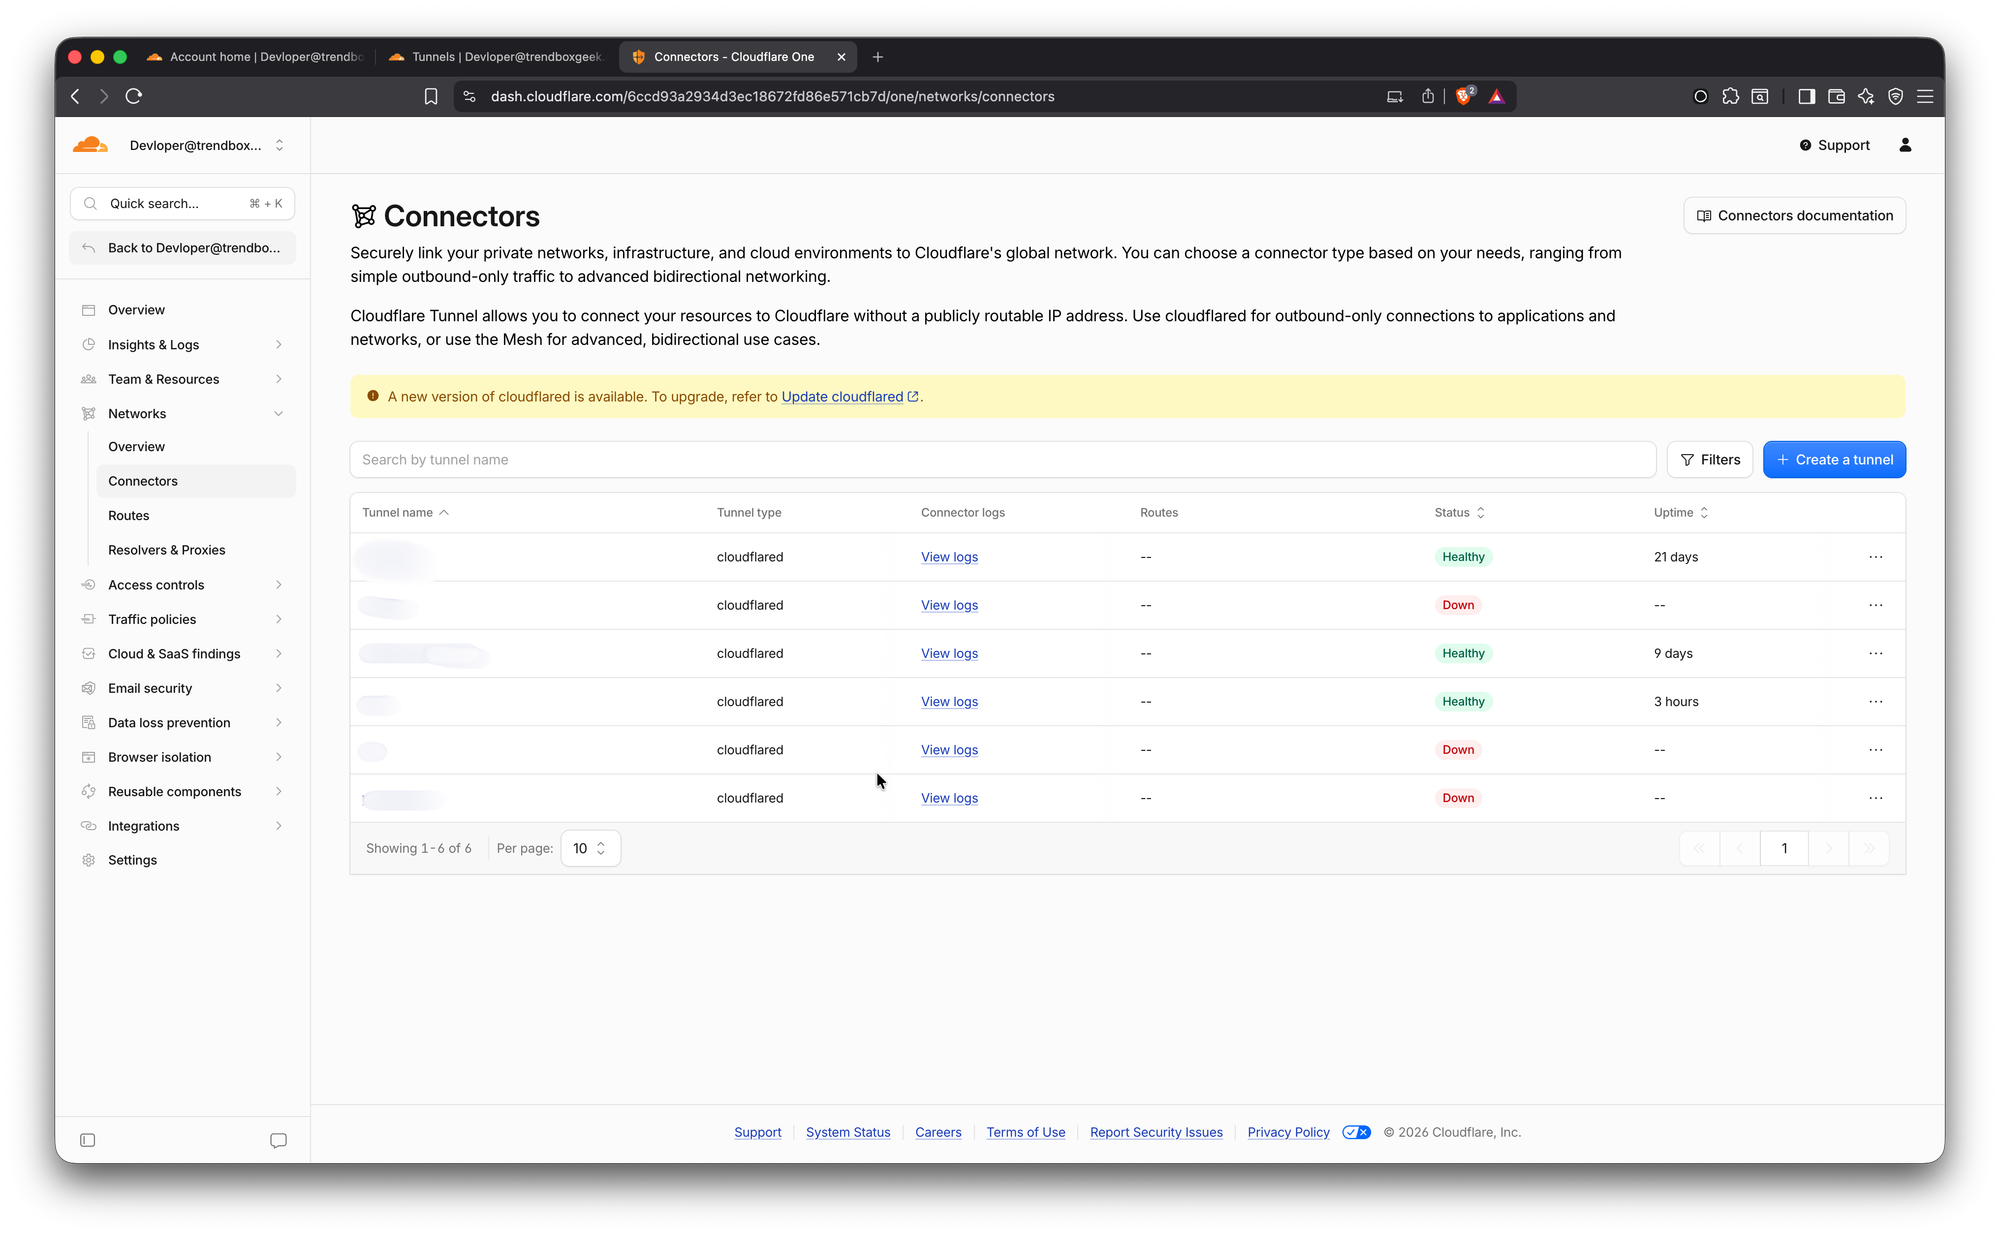Image resolution: width=2000 pixels, height=1236 pixels.
Task: Open a new browser tab
Action: (878, 57)
